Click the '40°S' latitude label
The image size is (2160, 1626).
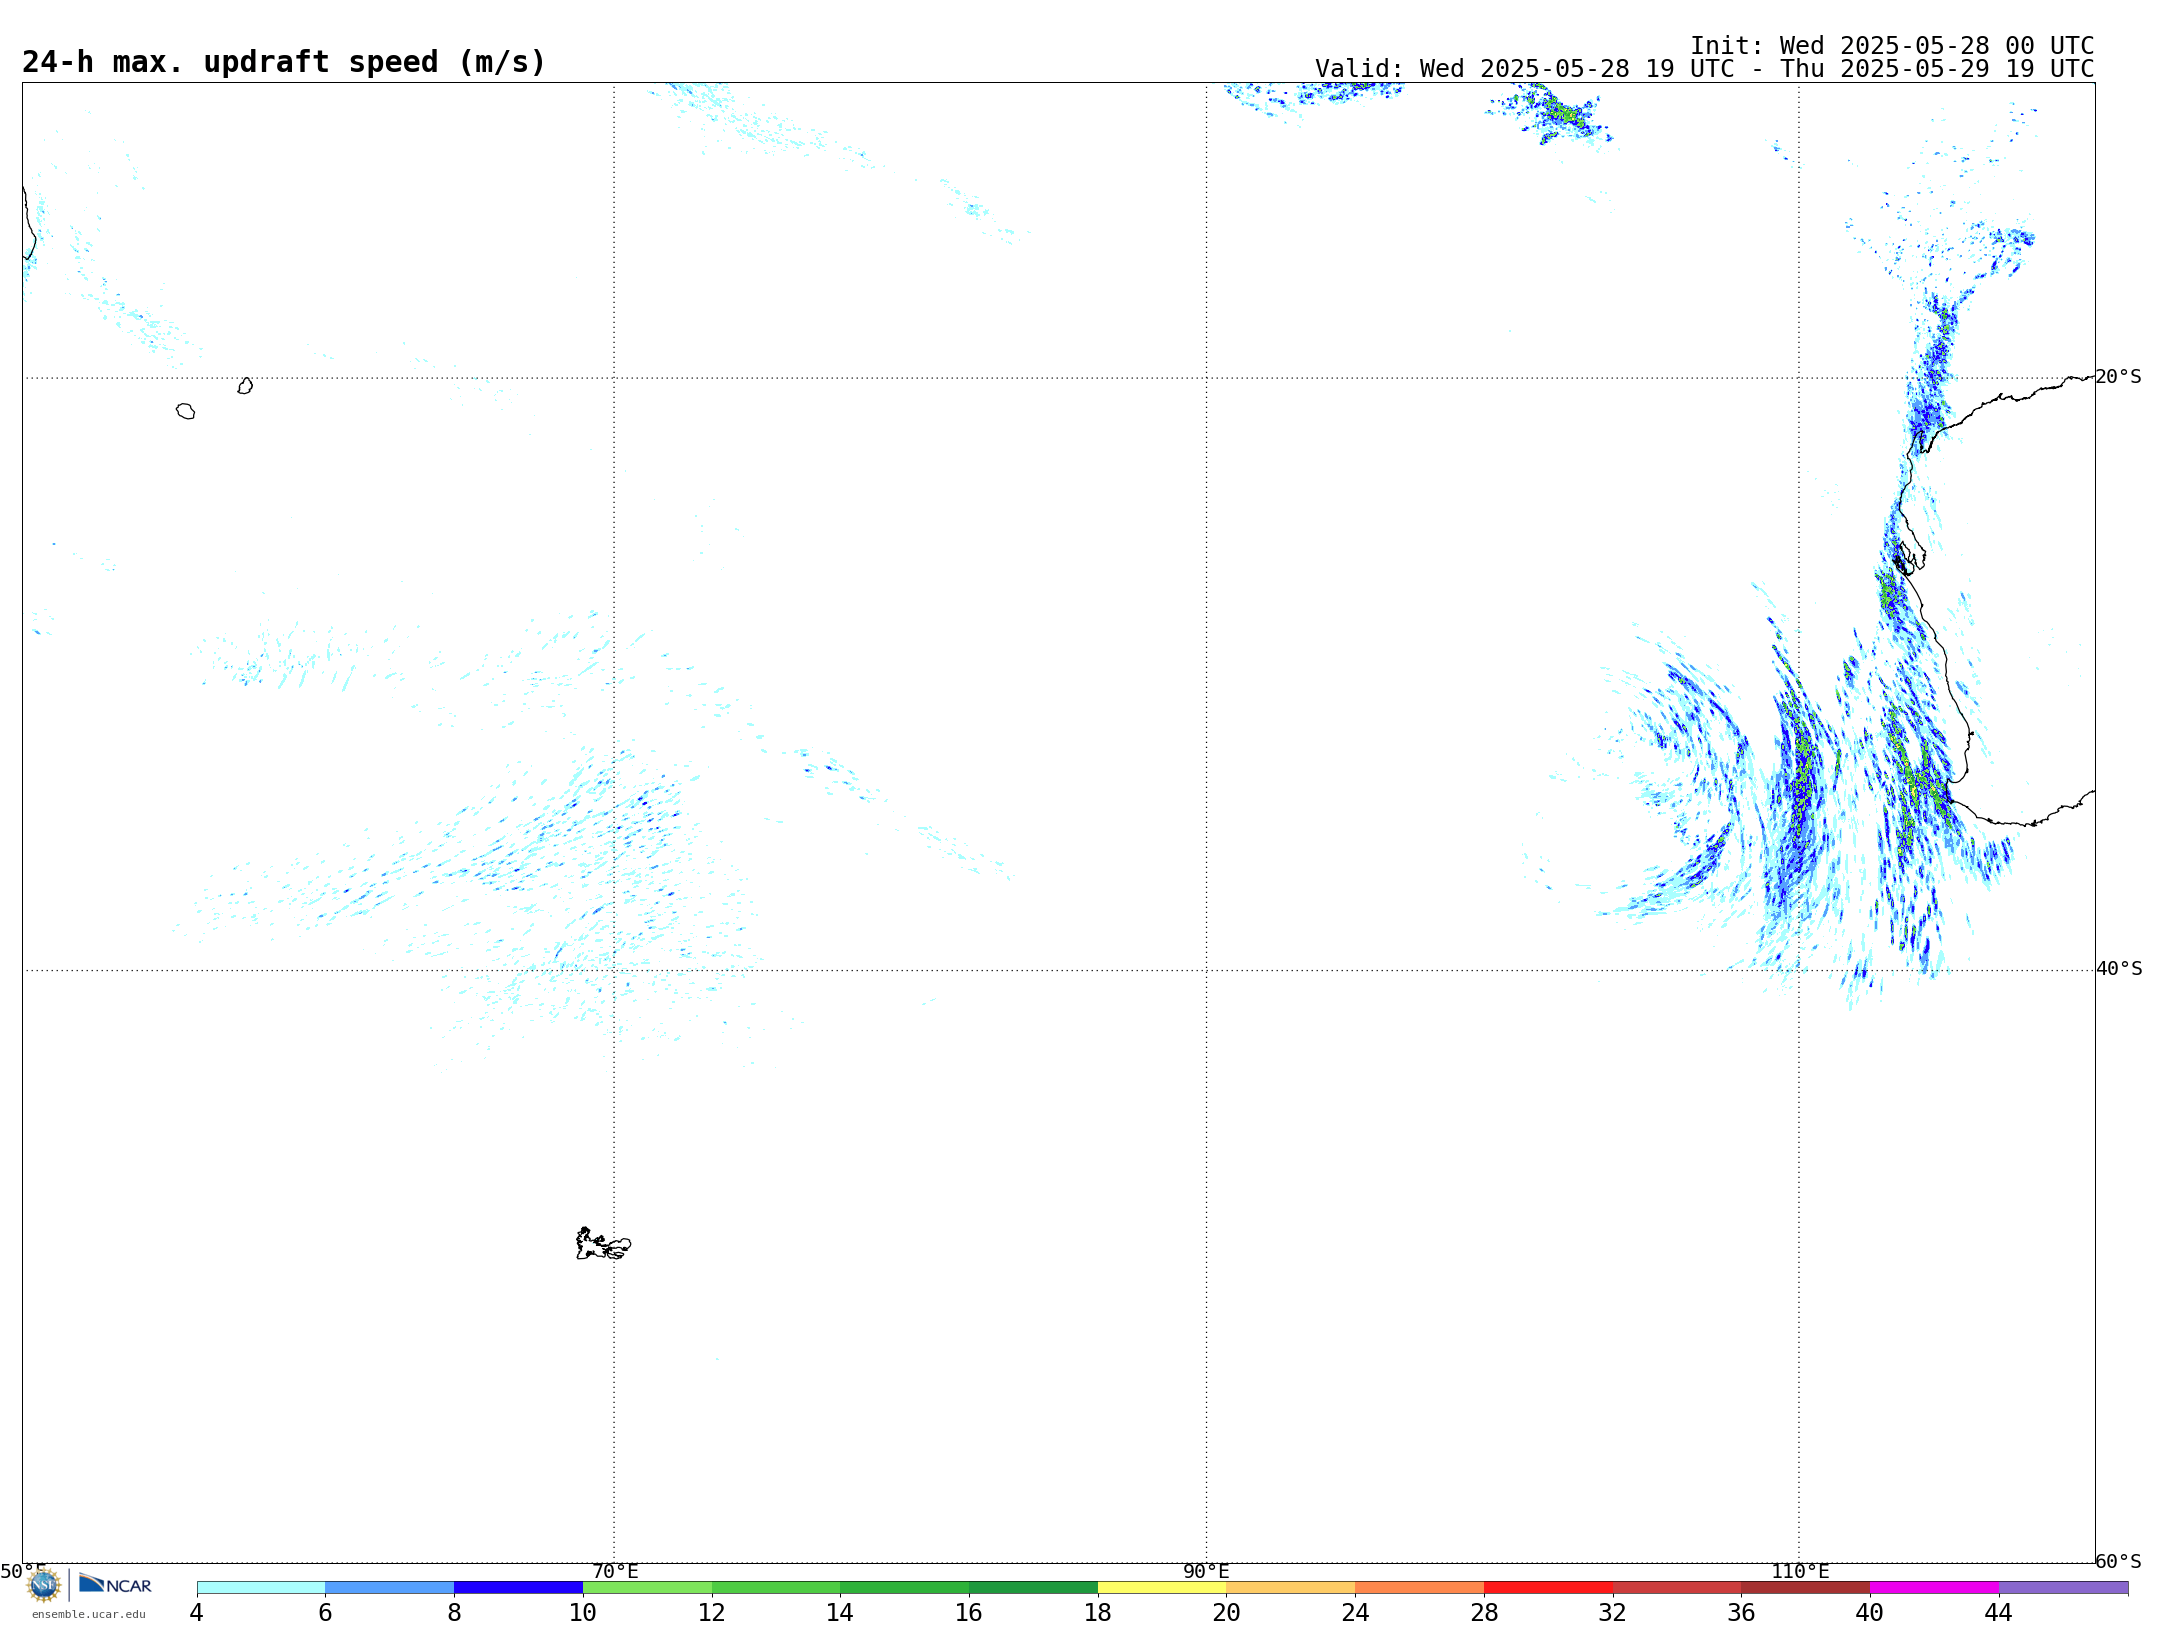2119,969
